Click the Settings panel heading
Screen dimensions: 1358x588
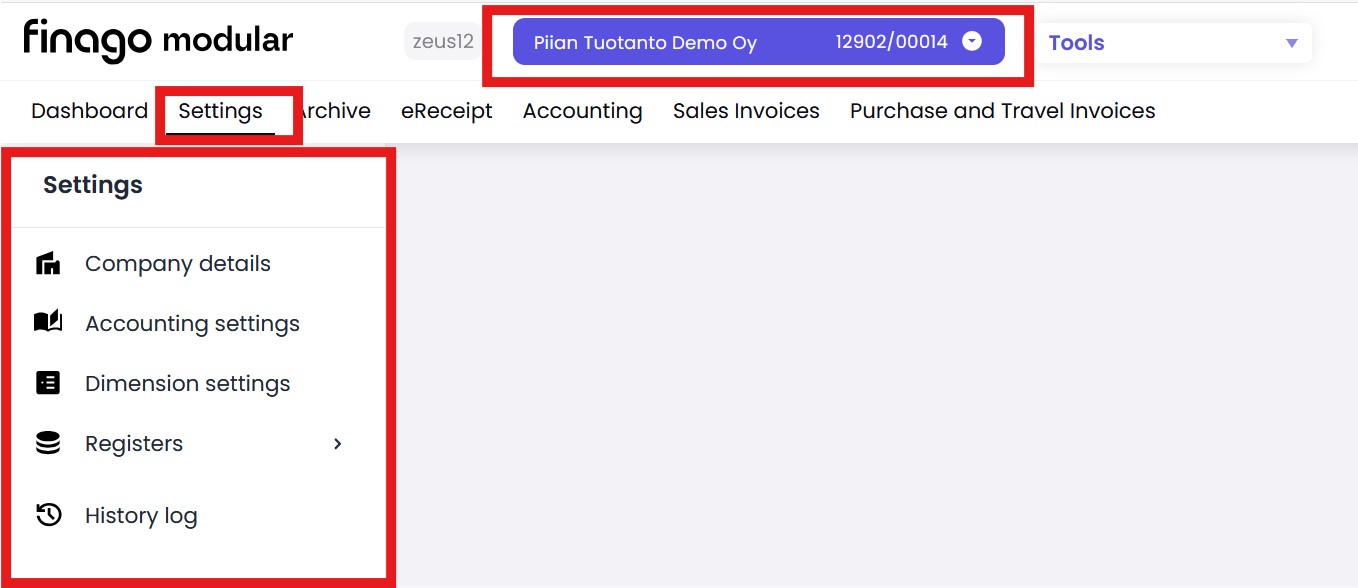(x=93, y=185)
